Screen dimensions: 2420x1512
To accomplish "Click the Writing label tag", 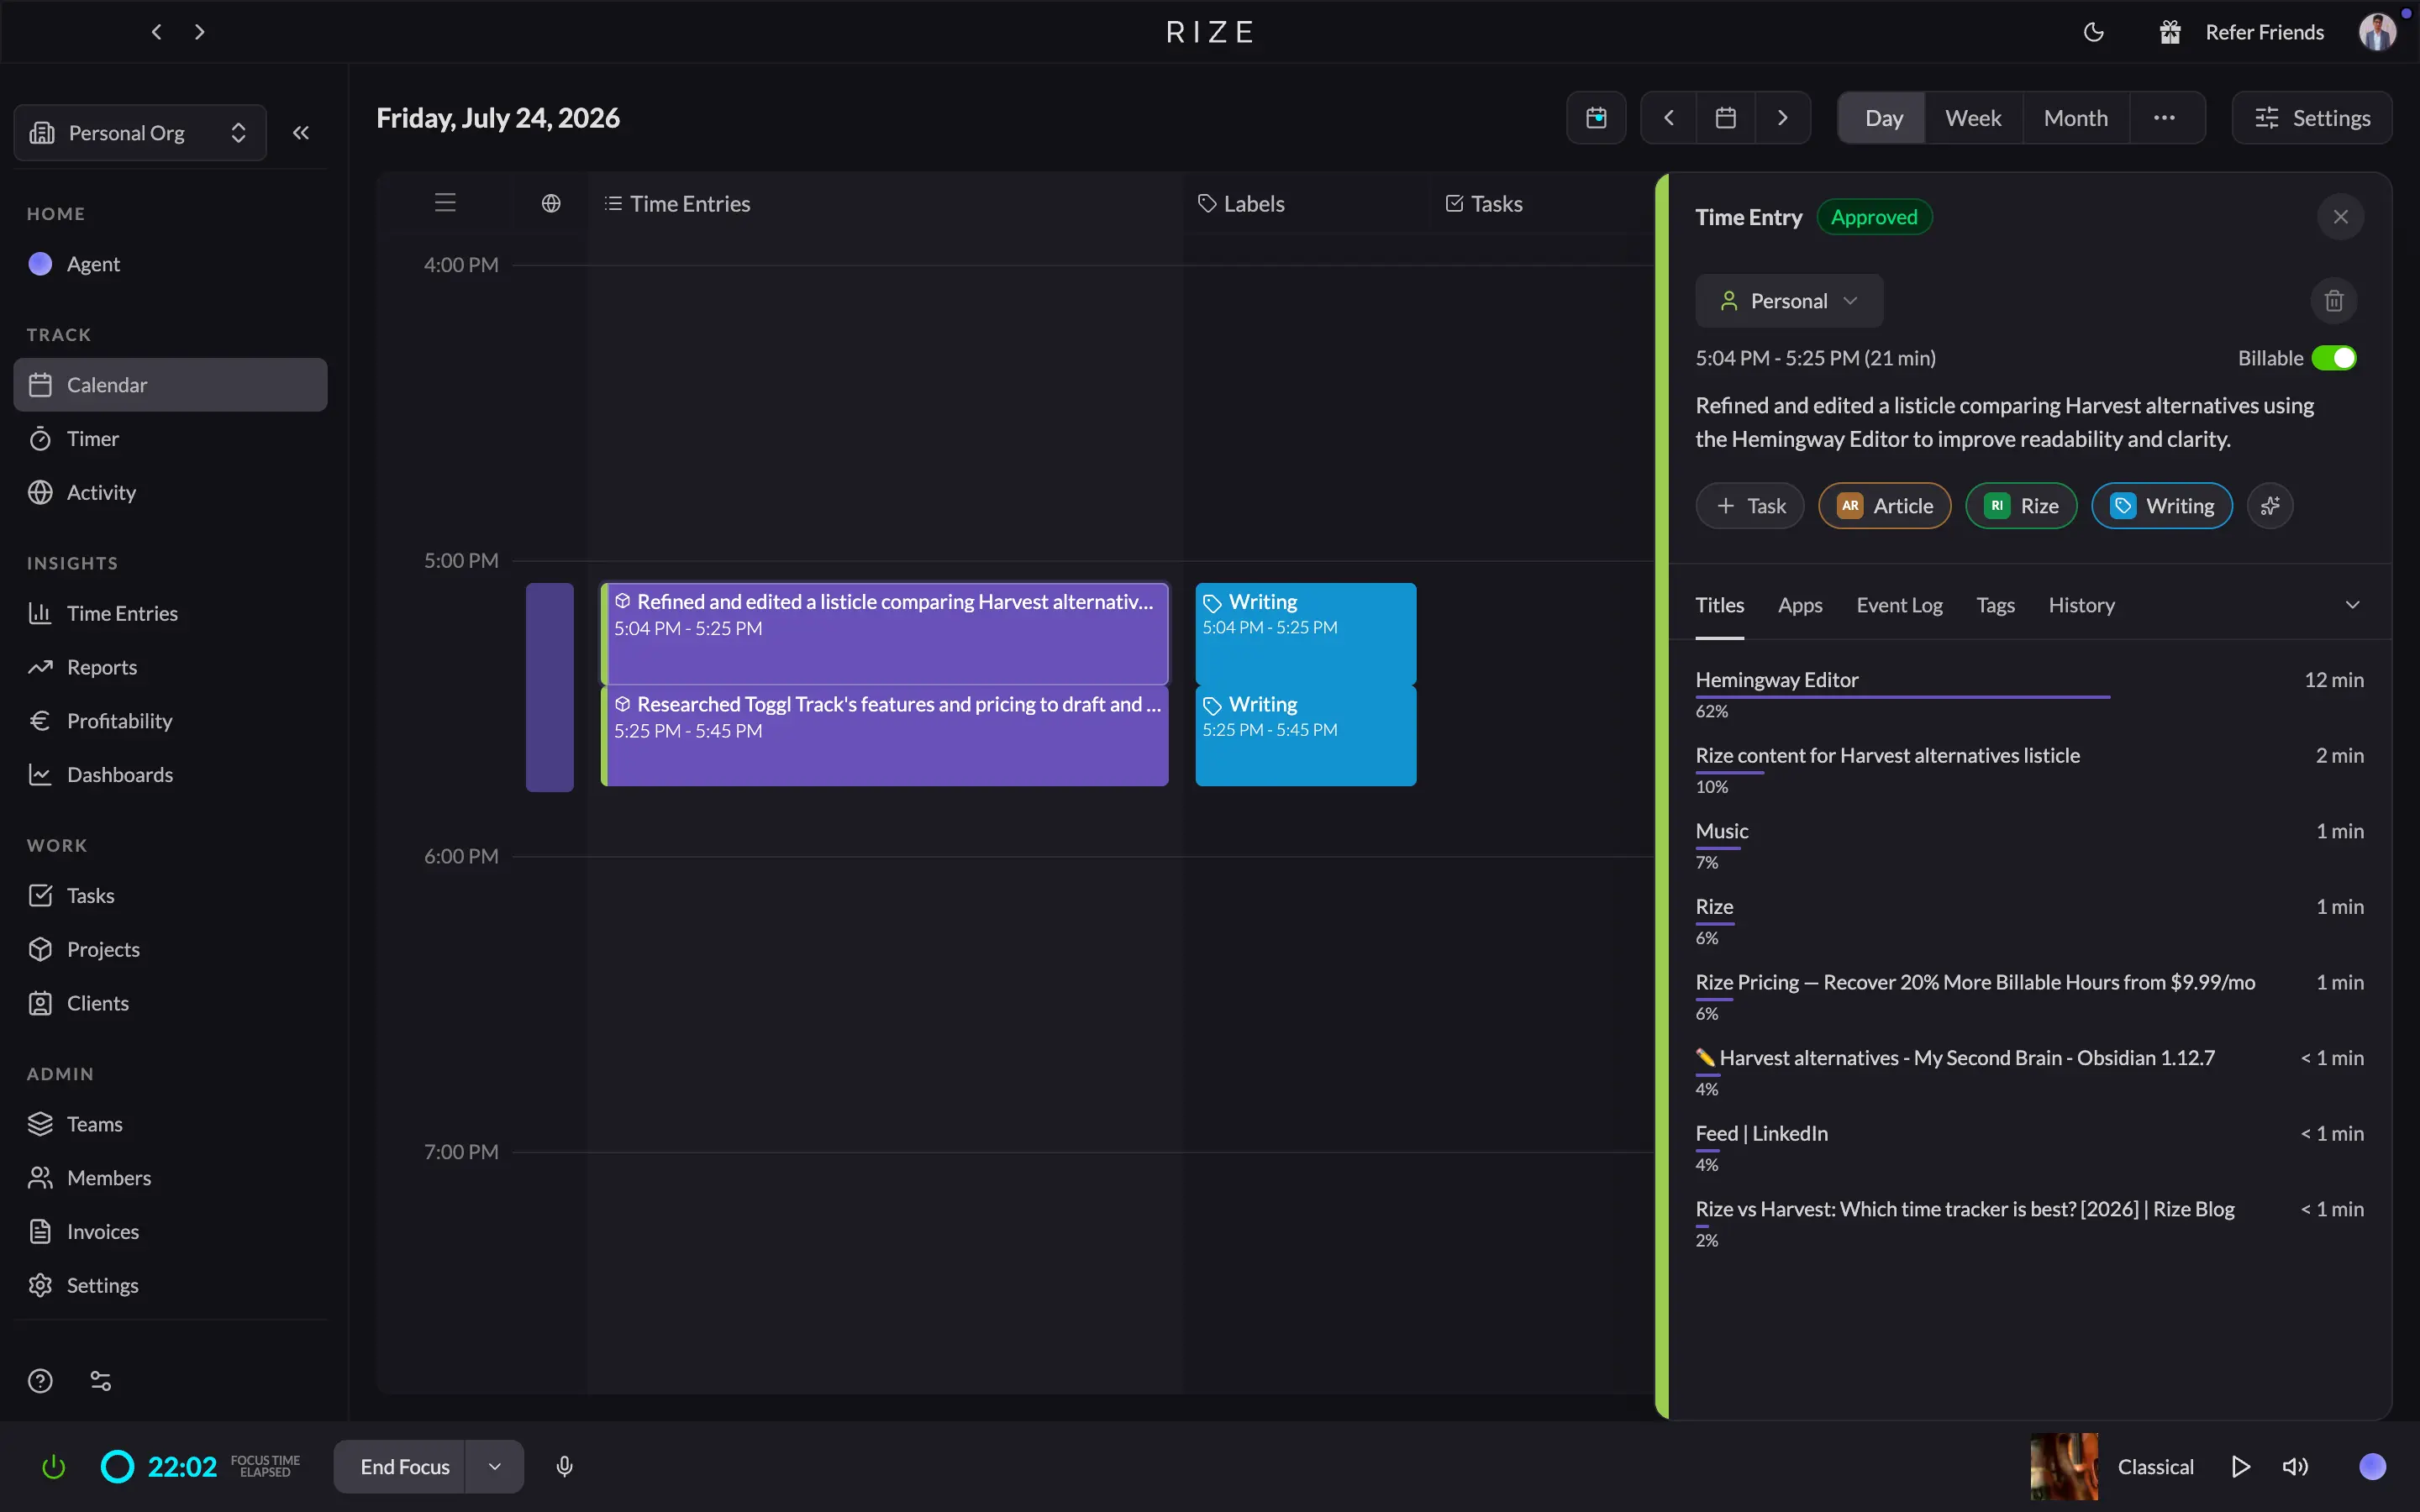I will tap(2162, 506).
